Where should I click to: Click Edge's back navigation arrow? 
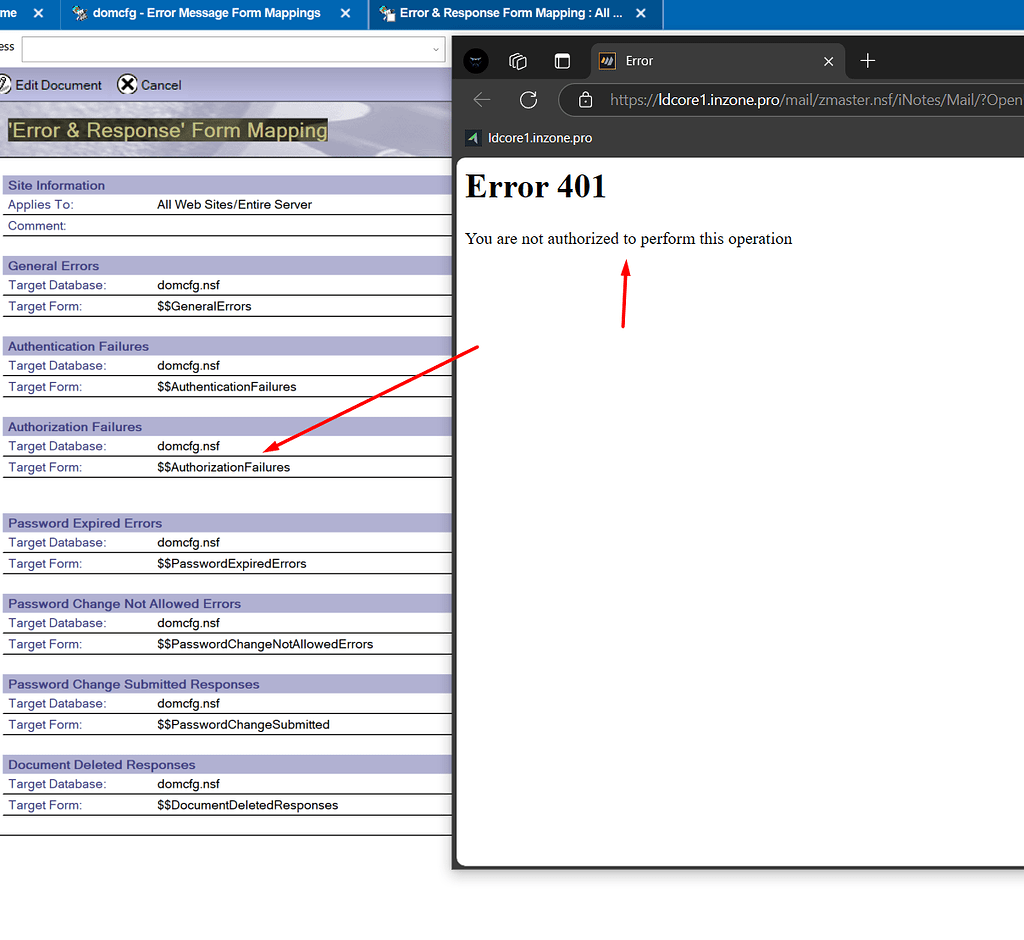click(482, 99)
